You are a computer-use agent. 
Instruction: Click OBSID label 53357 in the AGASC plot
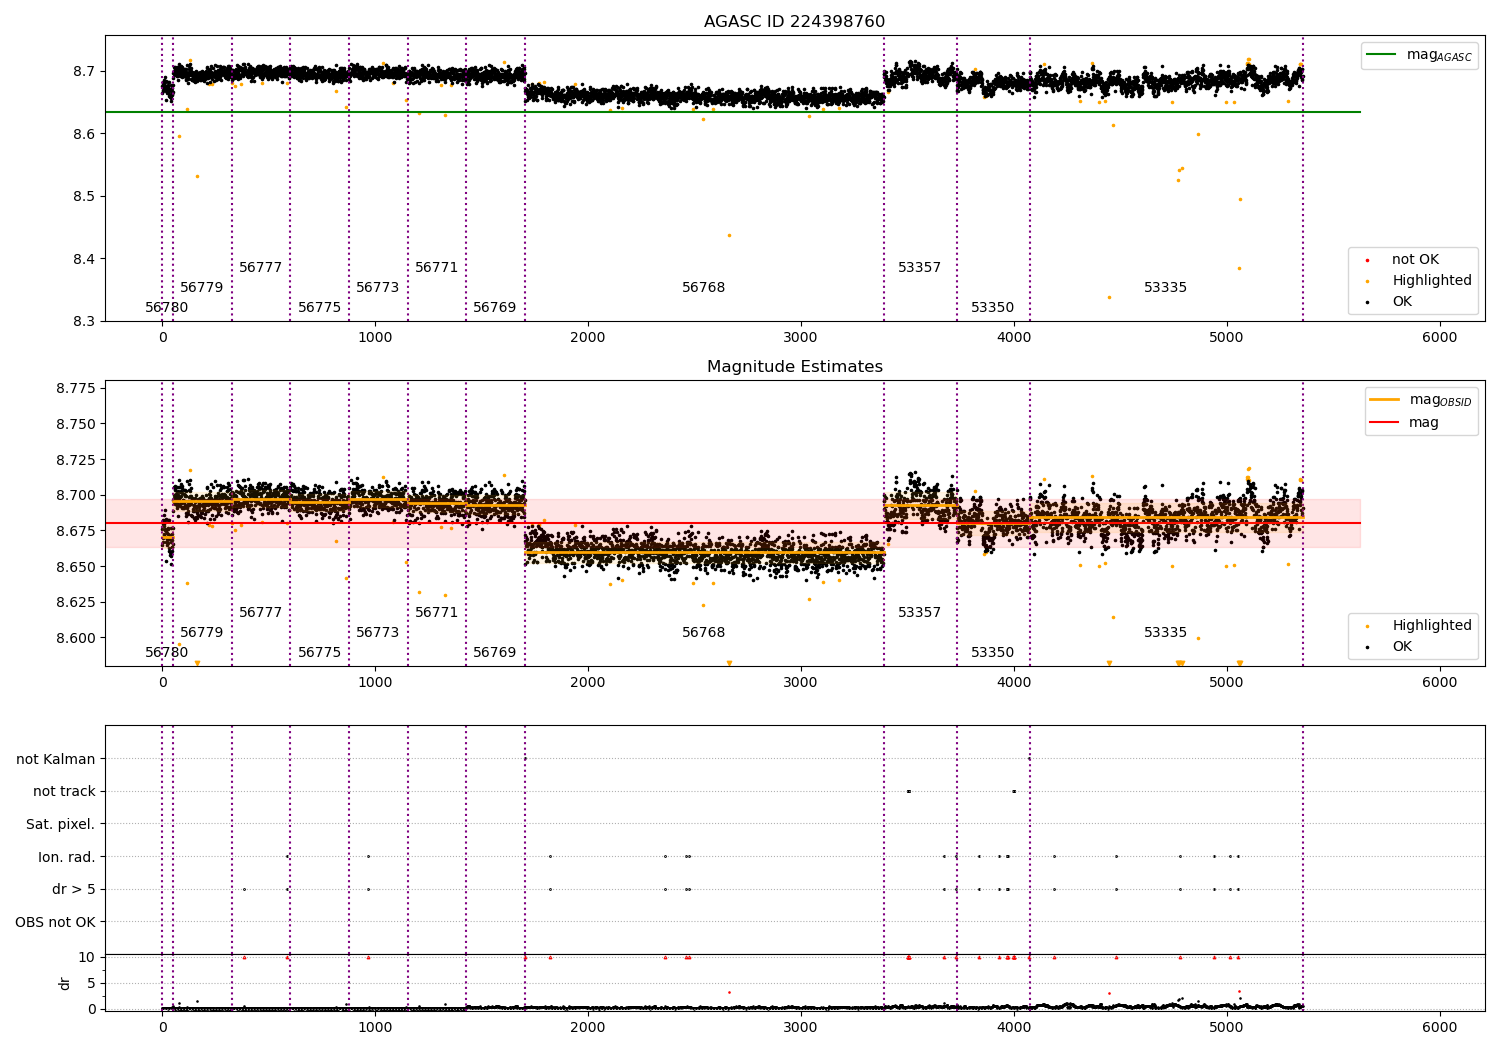point(919,268)
